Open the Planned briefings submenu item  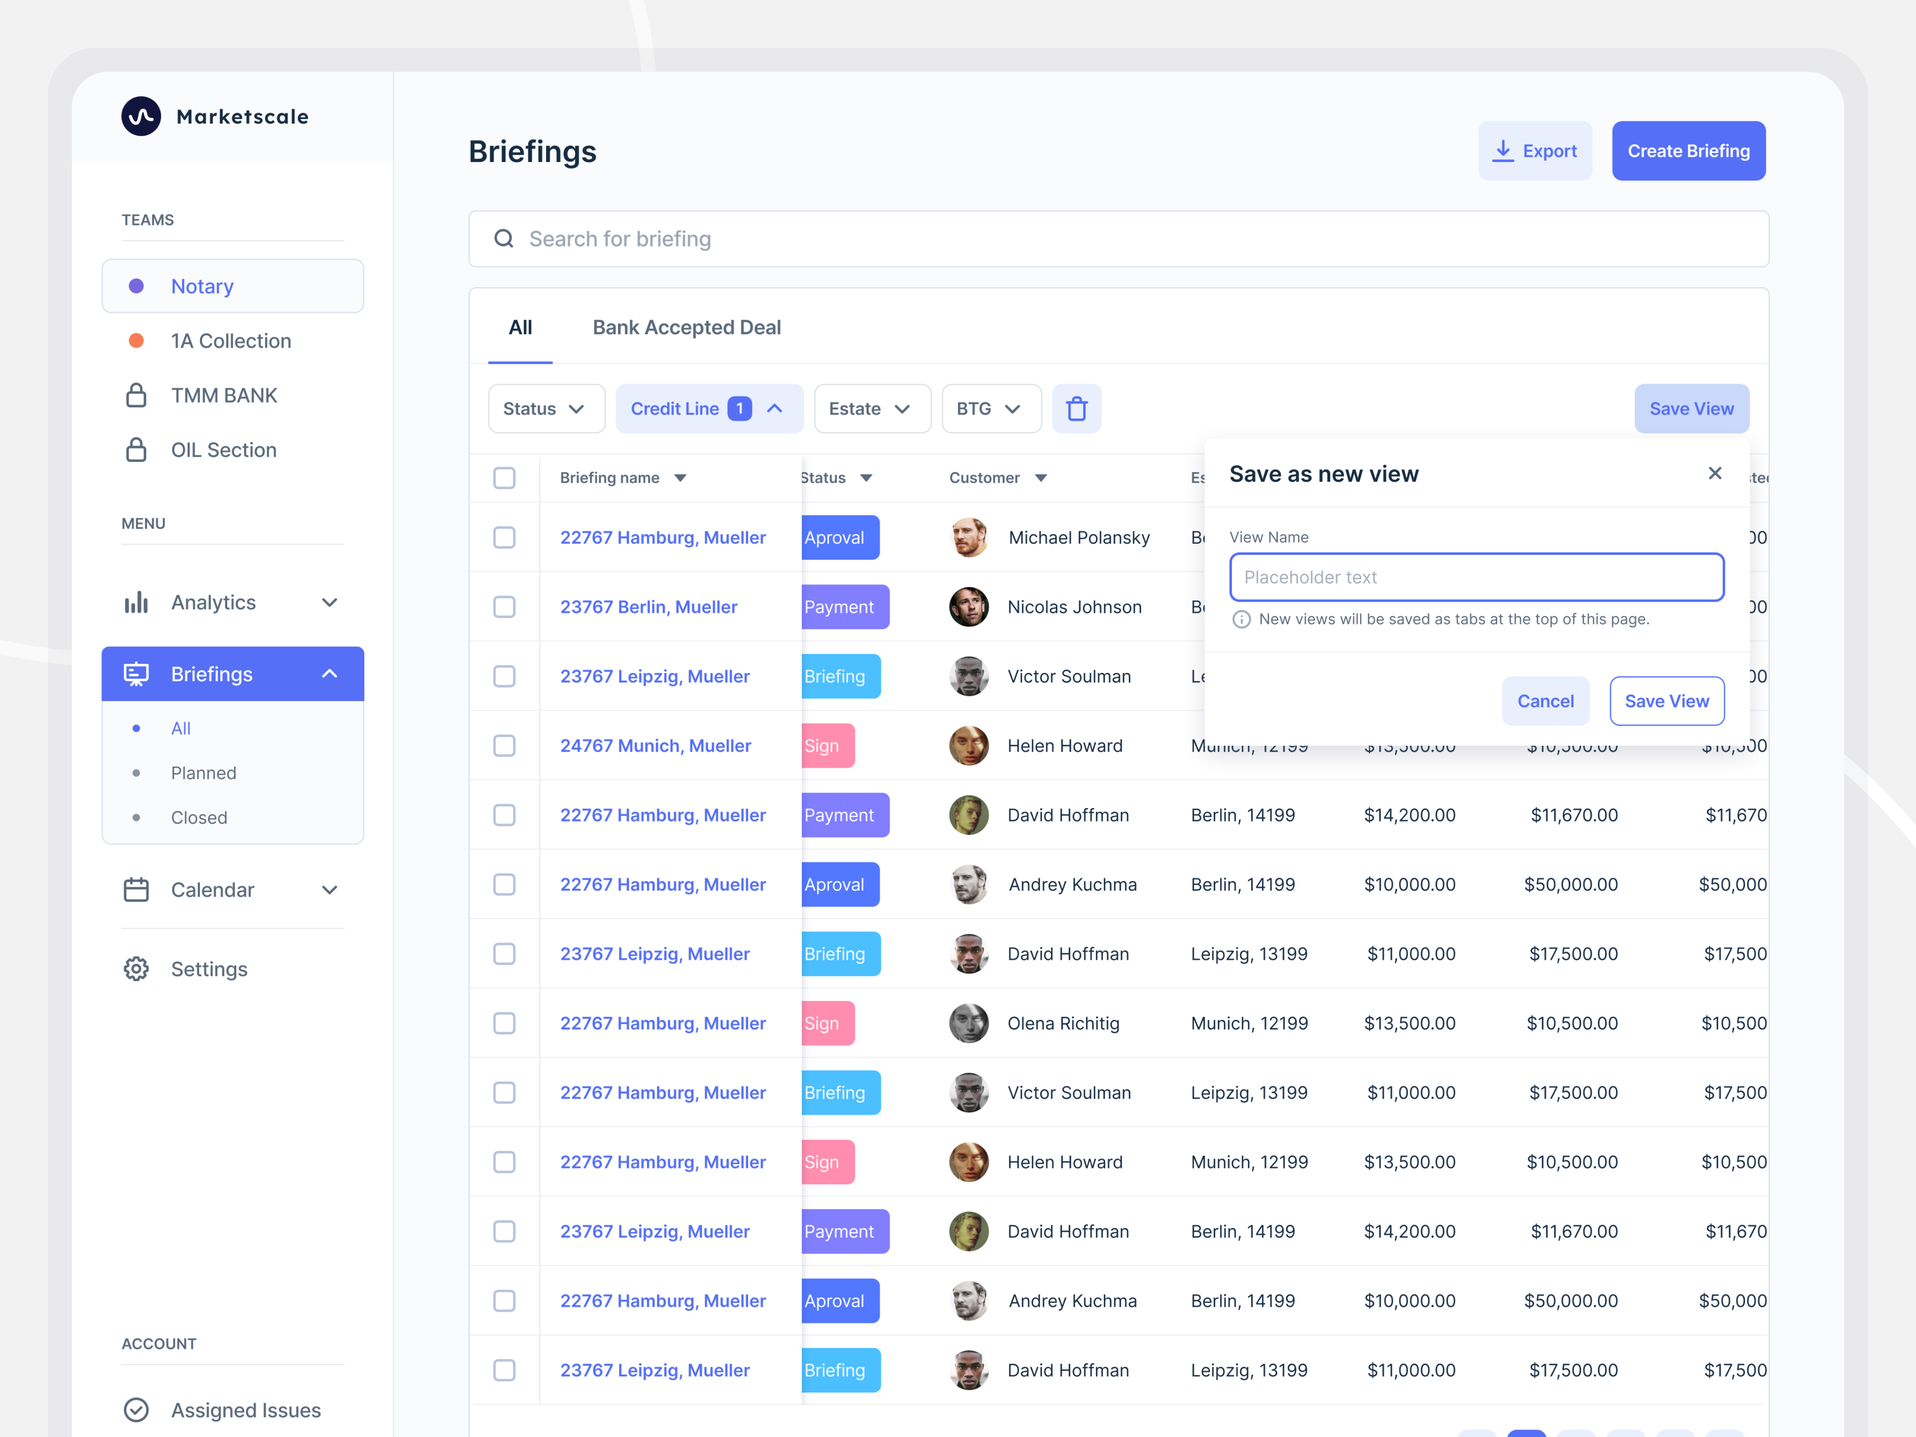click(203, 773)
